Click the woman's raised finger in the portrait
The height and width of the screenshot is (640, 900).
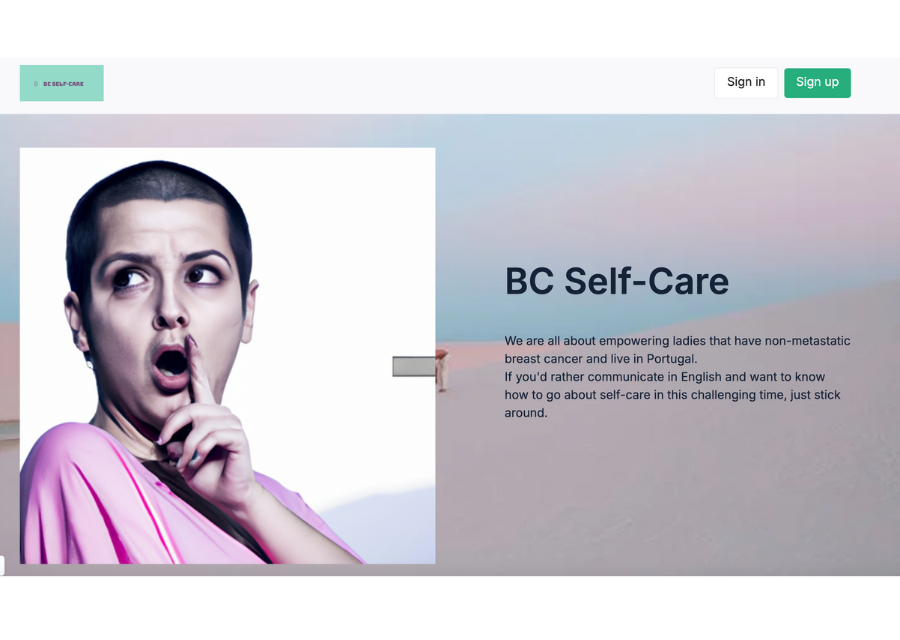[x=196, y=370]
